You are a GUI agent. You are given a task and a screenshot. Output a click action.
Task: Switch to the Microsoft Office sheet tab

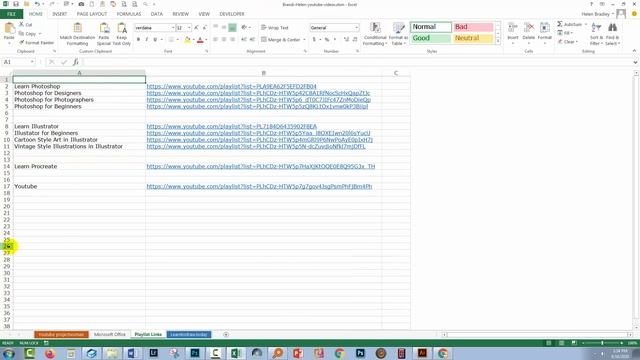[x=110, y=334]
